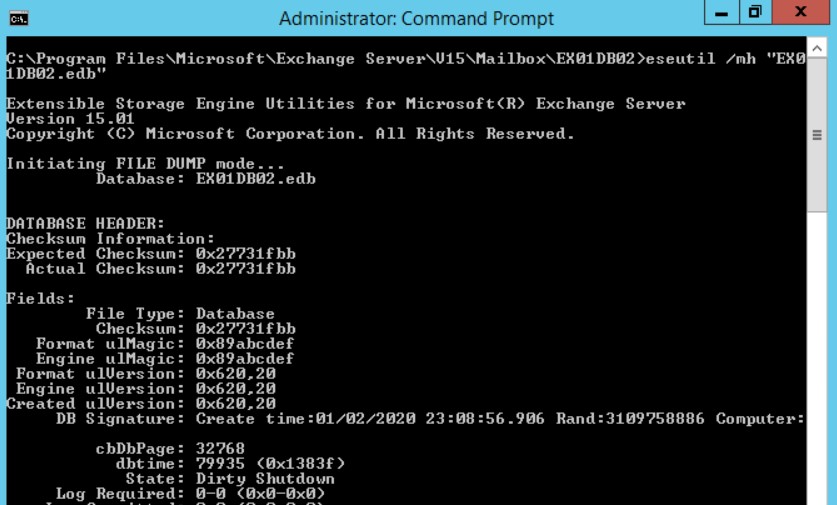The height and width of the screenshot is (505, 837).
Task: Click the cbDbPage value 32768
Action: [x=220, y=449]
